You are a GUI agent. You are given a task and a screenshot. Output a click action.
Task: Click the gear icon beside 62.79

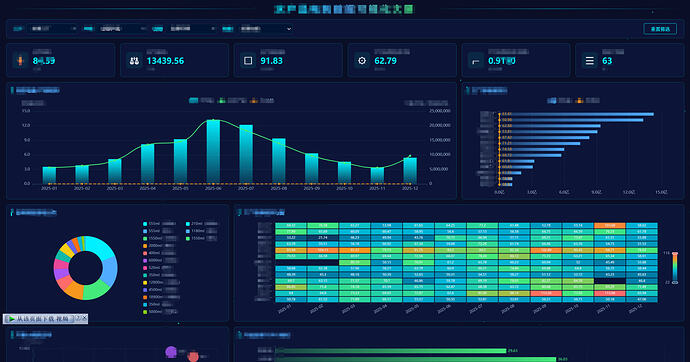(362, 61)
